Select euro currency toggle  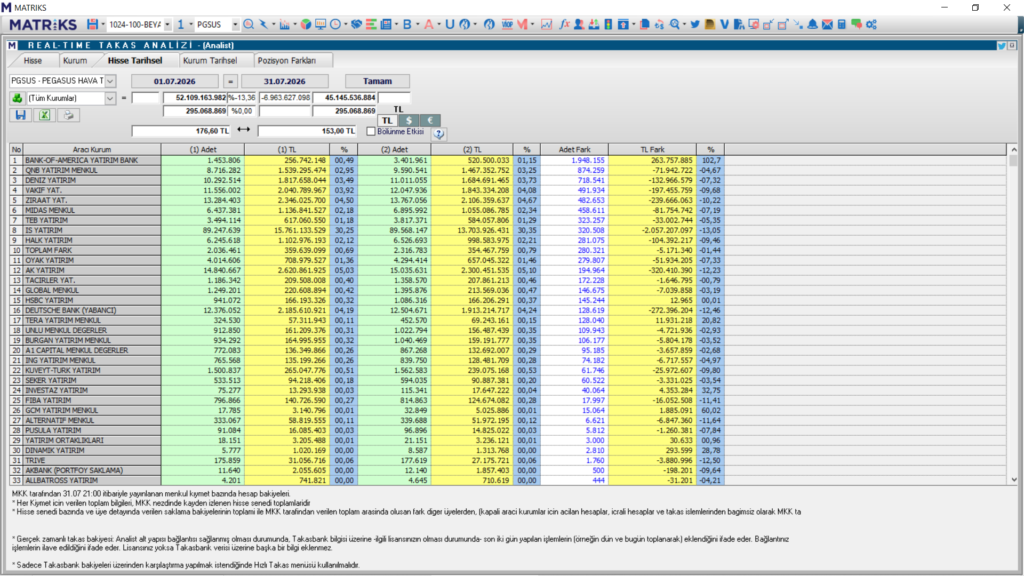tap(430, 120)
